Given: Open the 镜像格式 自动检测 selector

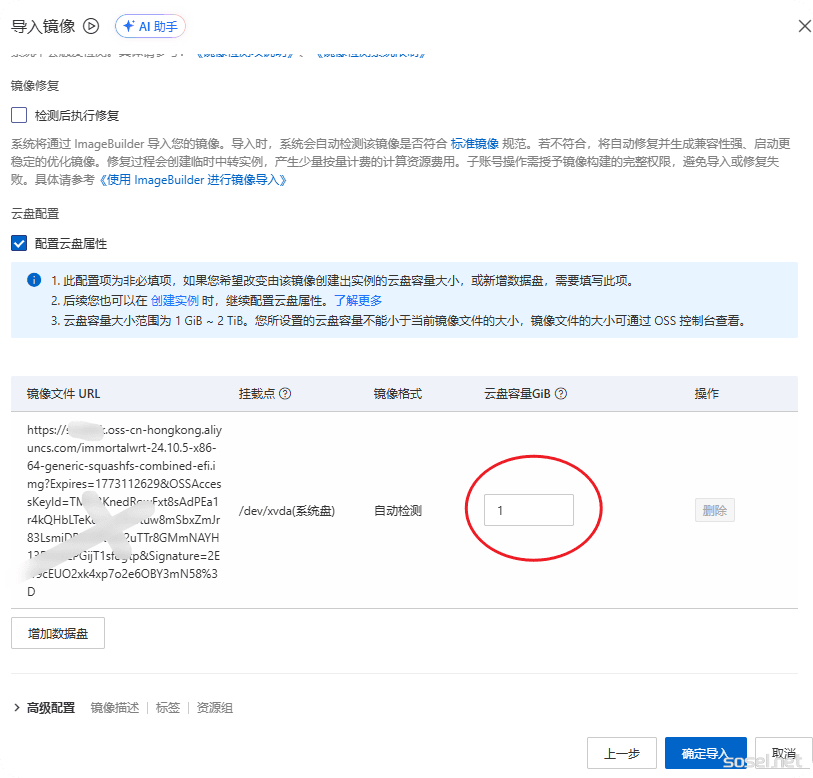Looking at the screenshot, I should [396, 510].
